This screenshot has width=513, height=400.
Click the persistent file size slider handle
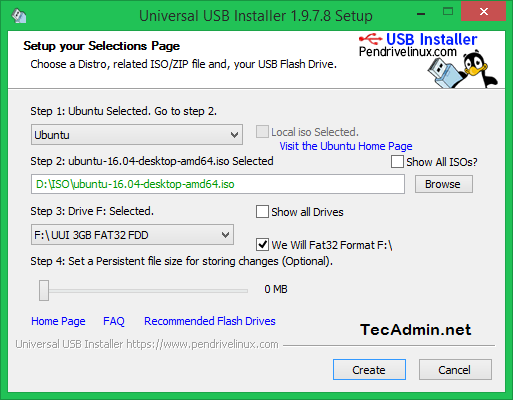[44, 290]
